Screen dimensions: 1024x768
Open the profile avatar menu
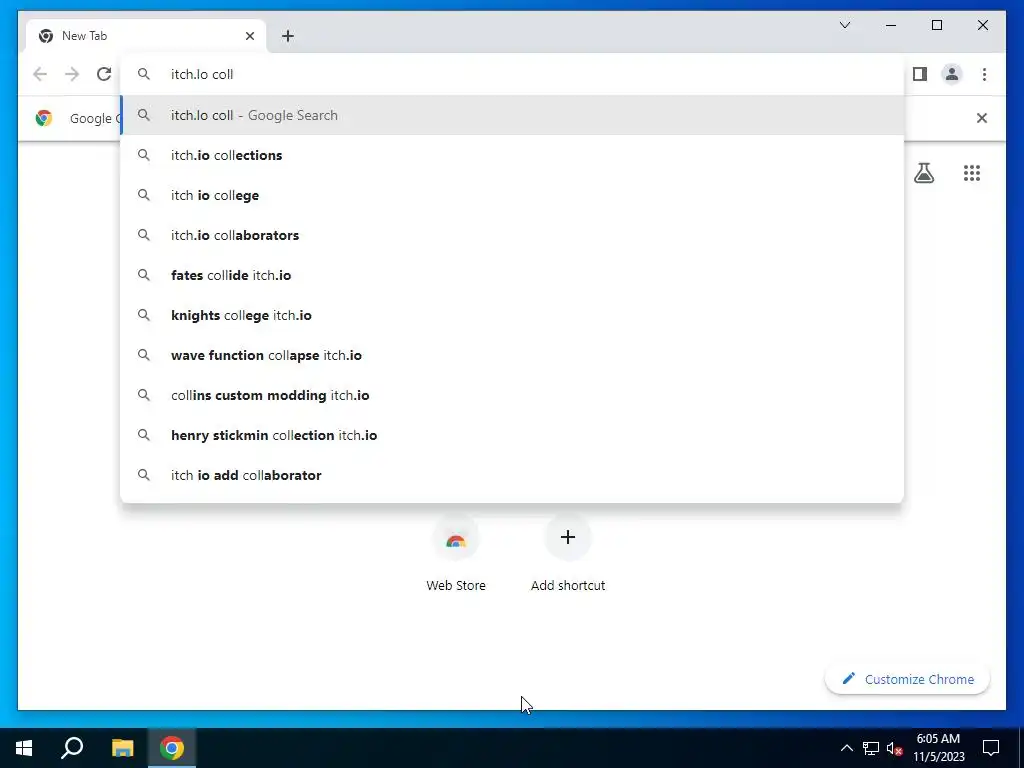(952, 74)
